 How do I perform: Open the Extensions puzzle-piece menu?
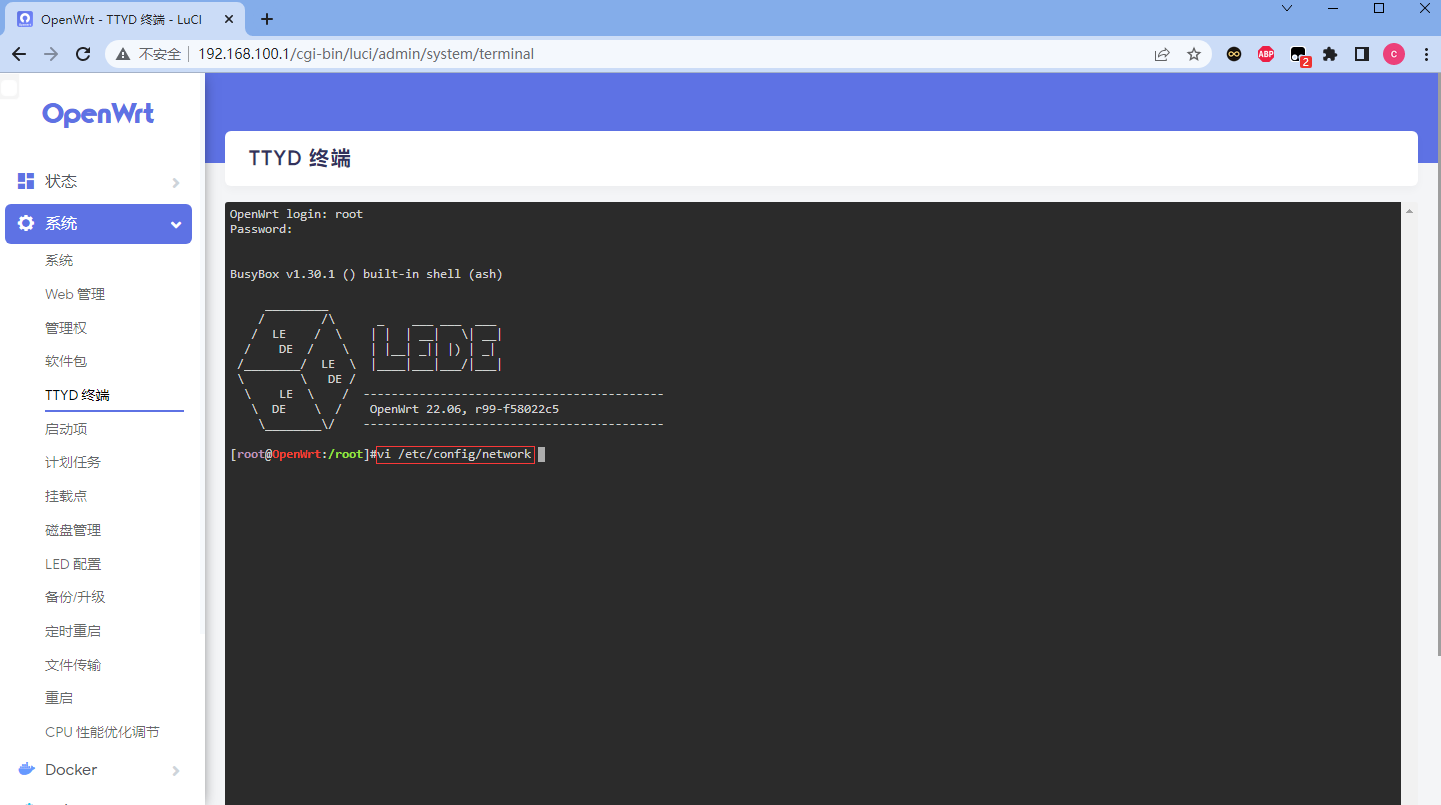1330,54
